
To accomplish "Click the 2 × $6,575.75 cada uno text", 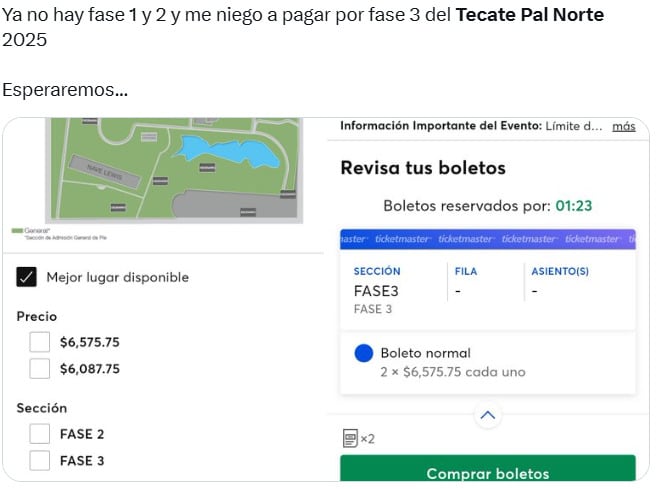I will coord(452,372).
